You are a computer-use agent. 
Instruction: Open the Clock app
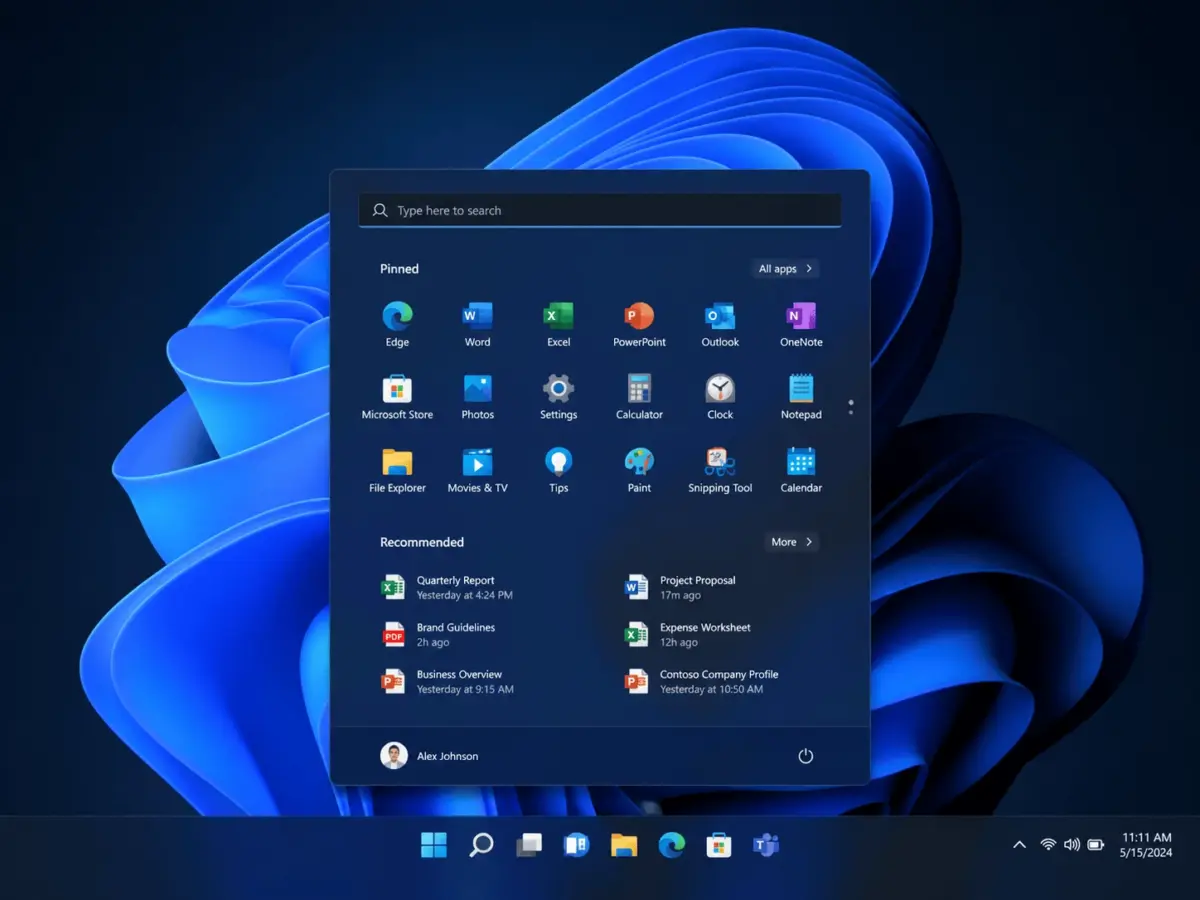(720, 398)
